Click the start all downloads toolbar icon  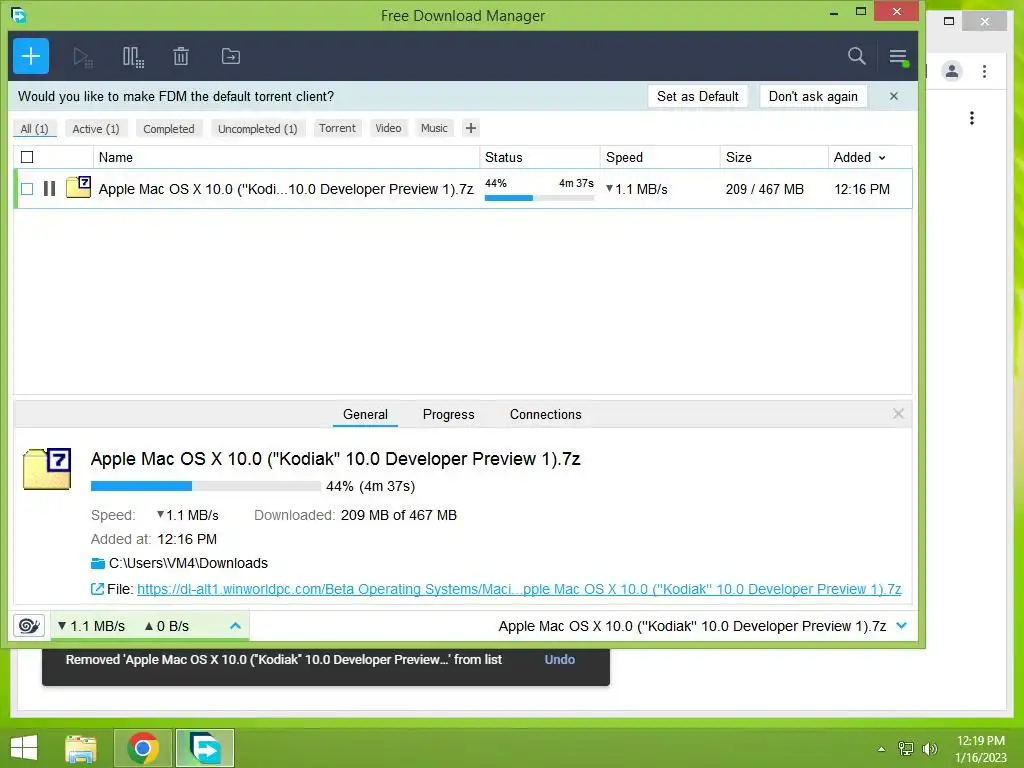pos(82,57)
